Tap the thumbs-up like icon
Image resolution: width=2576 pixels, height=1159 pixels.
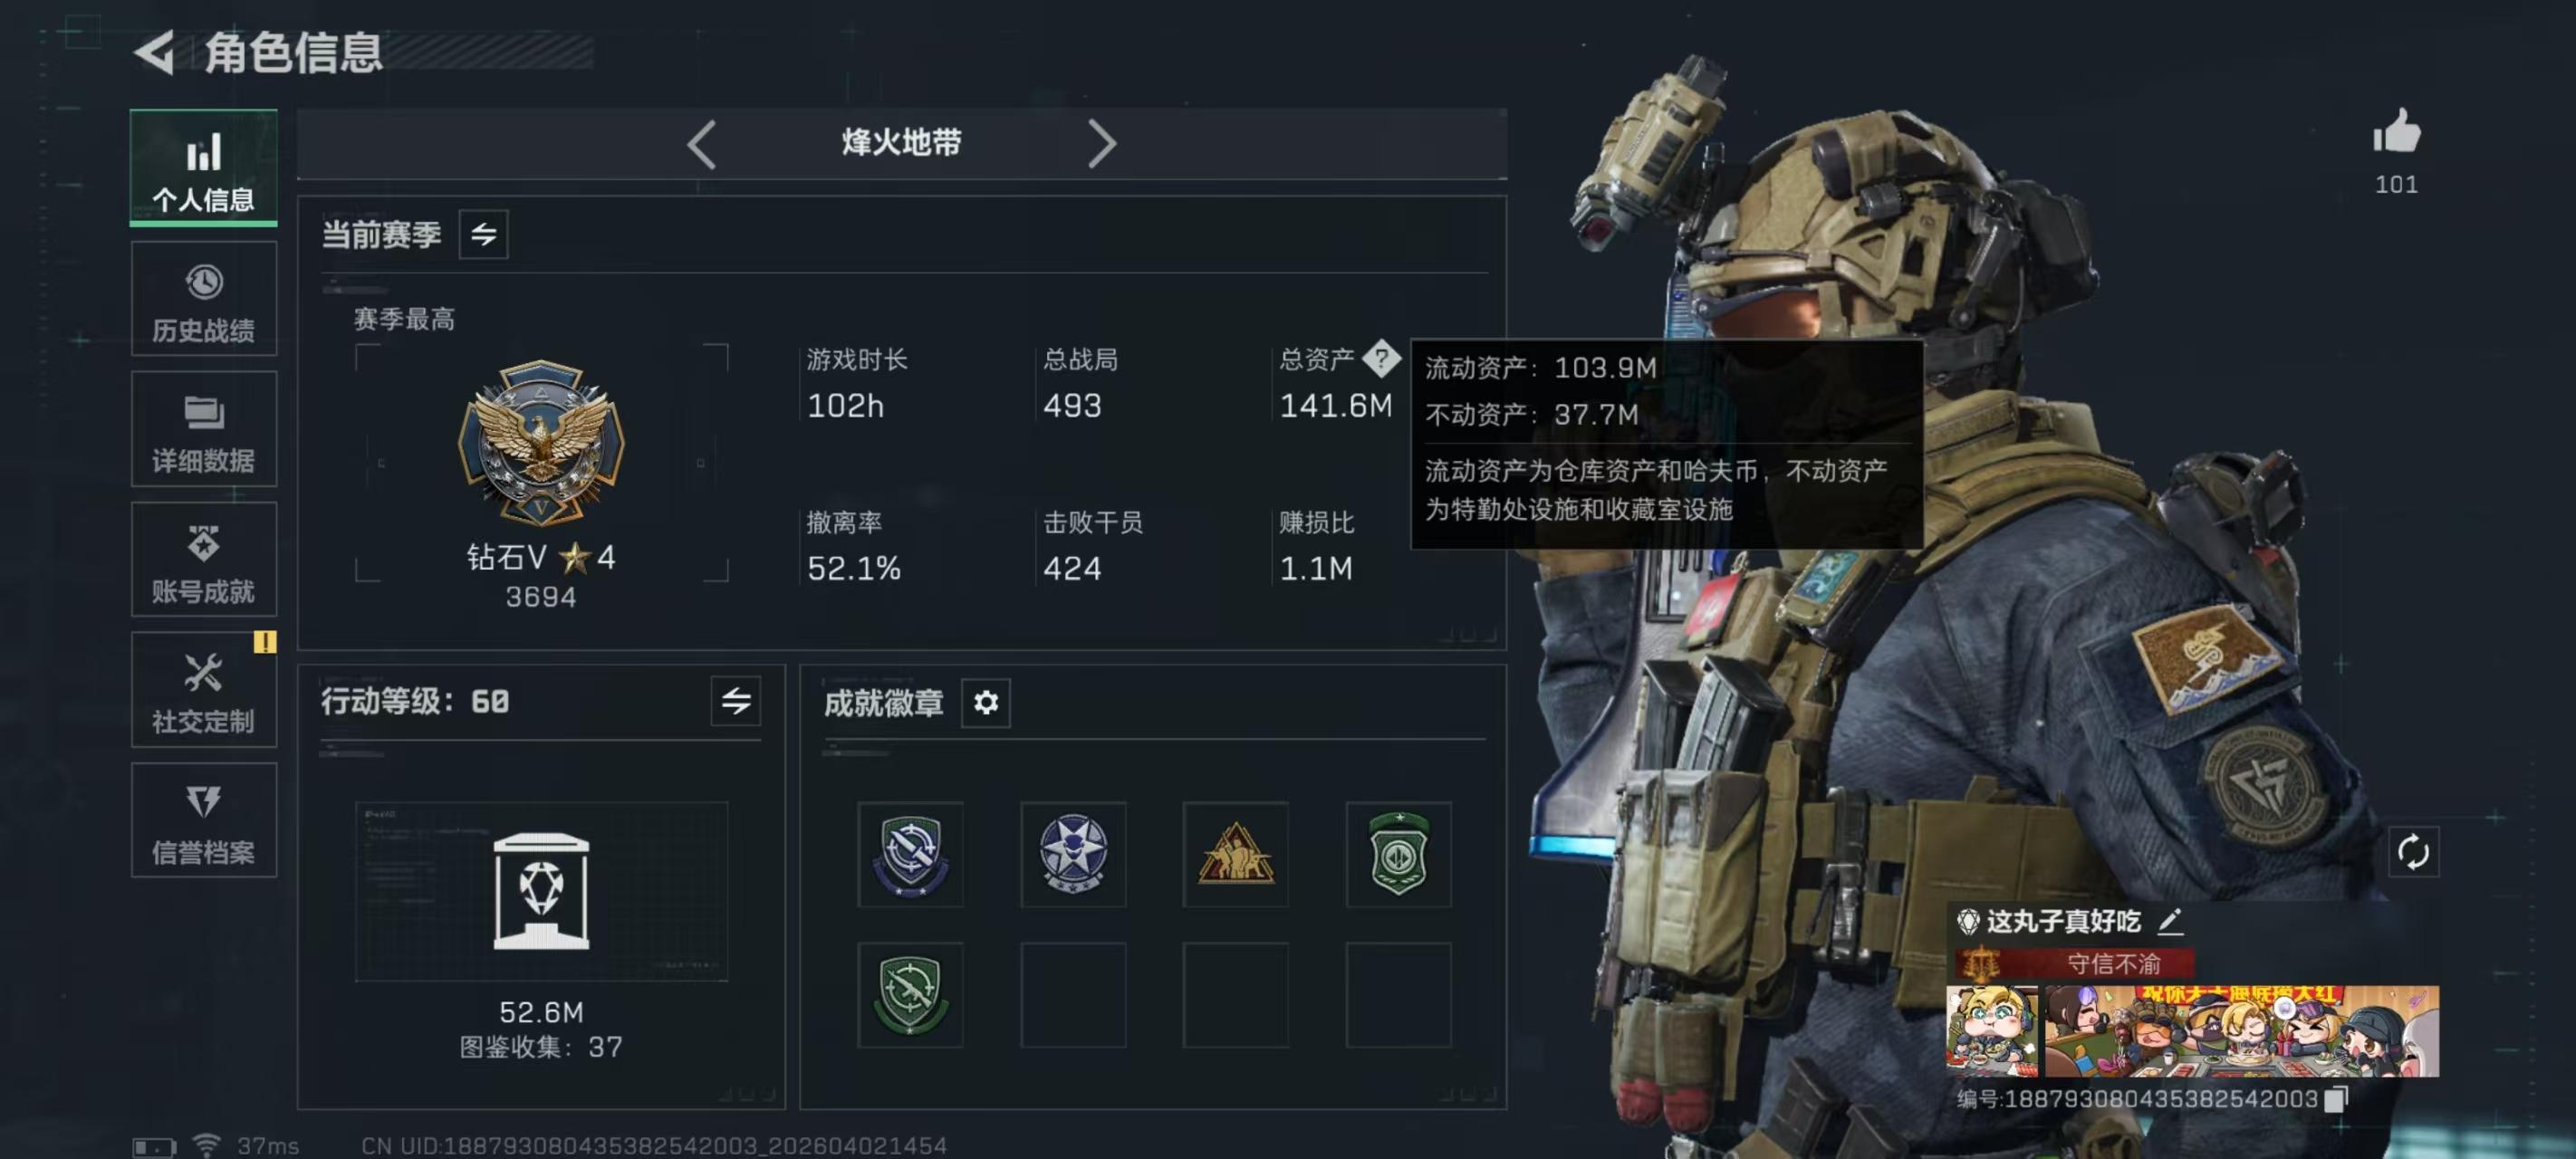(2397, 131)
